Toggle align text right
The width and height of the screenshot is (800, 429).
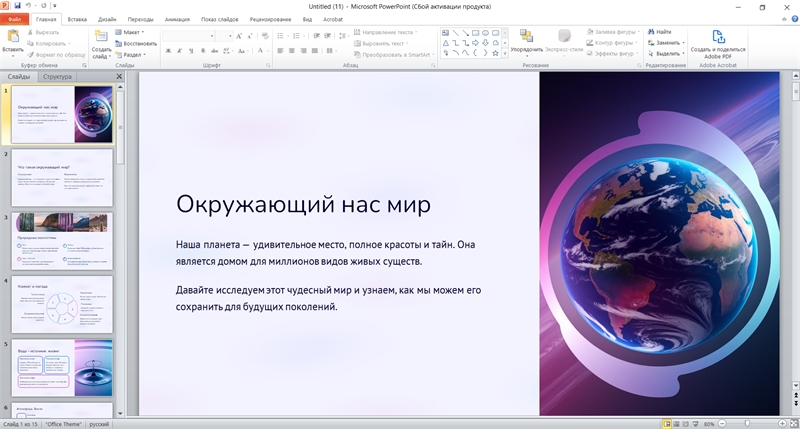pos(304,51)
